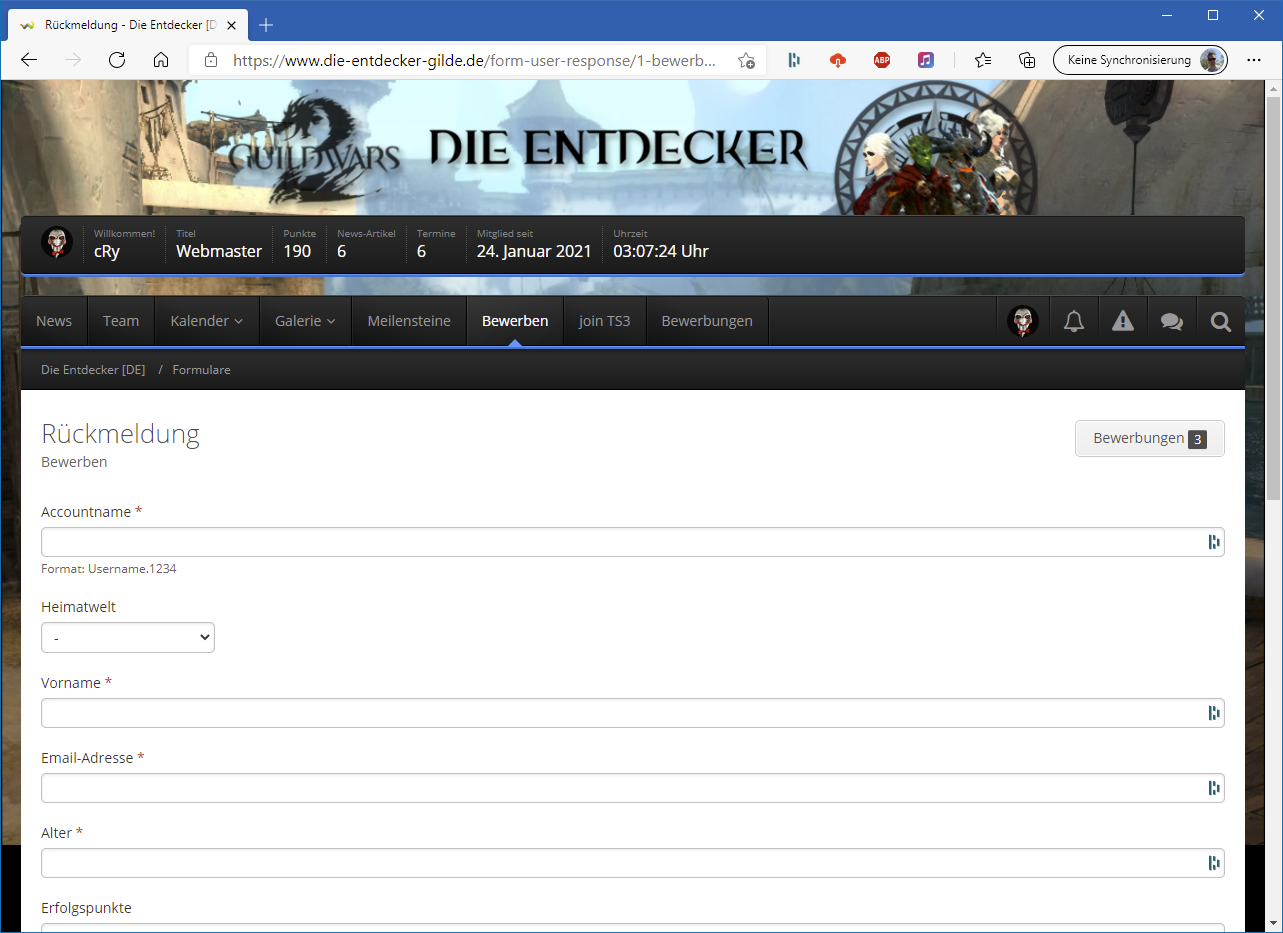Image resolution: width=1283 pixels, height=933 pixels.
Task: Open the browser collections icon
Action: pyautogui.click(x=1027, y=60)
